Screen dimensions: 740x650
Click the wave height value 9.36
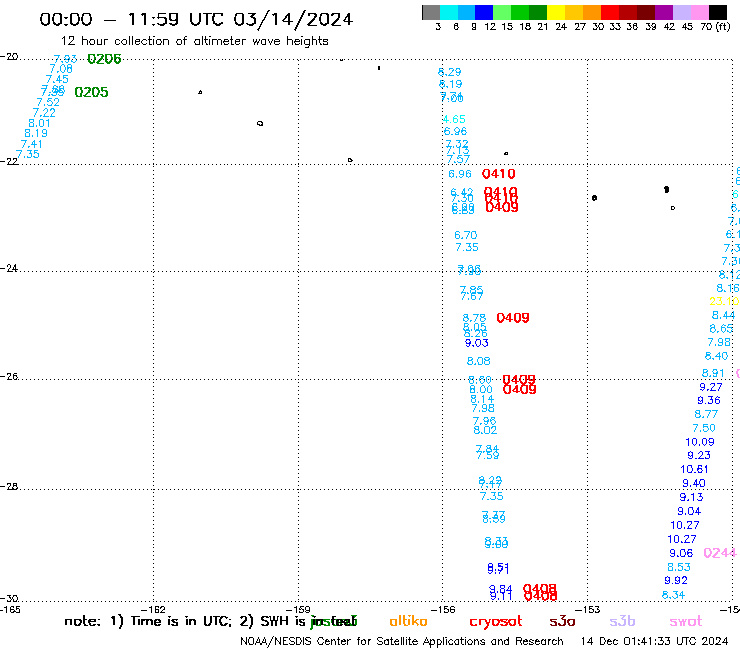coord(709,400)
